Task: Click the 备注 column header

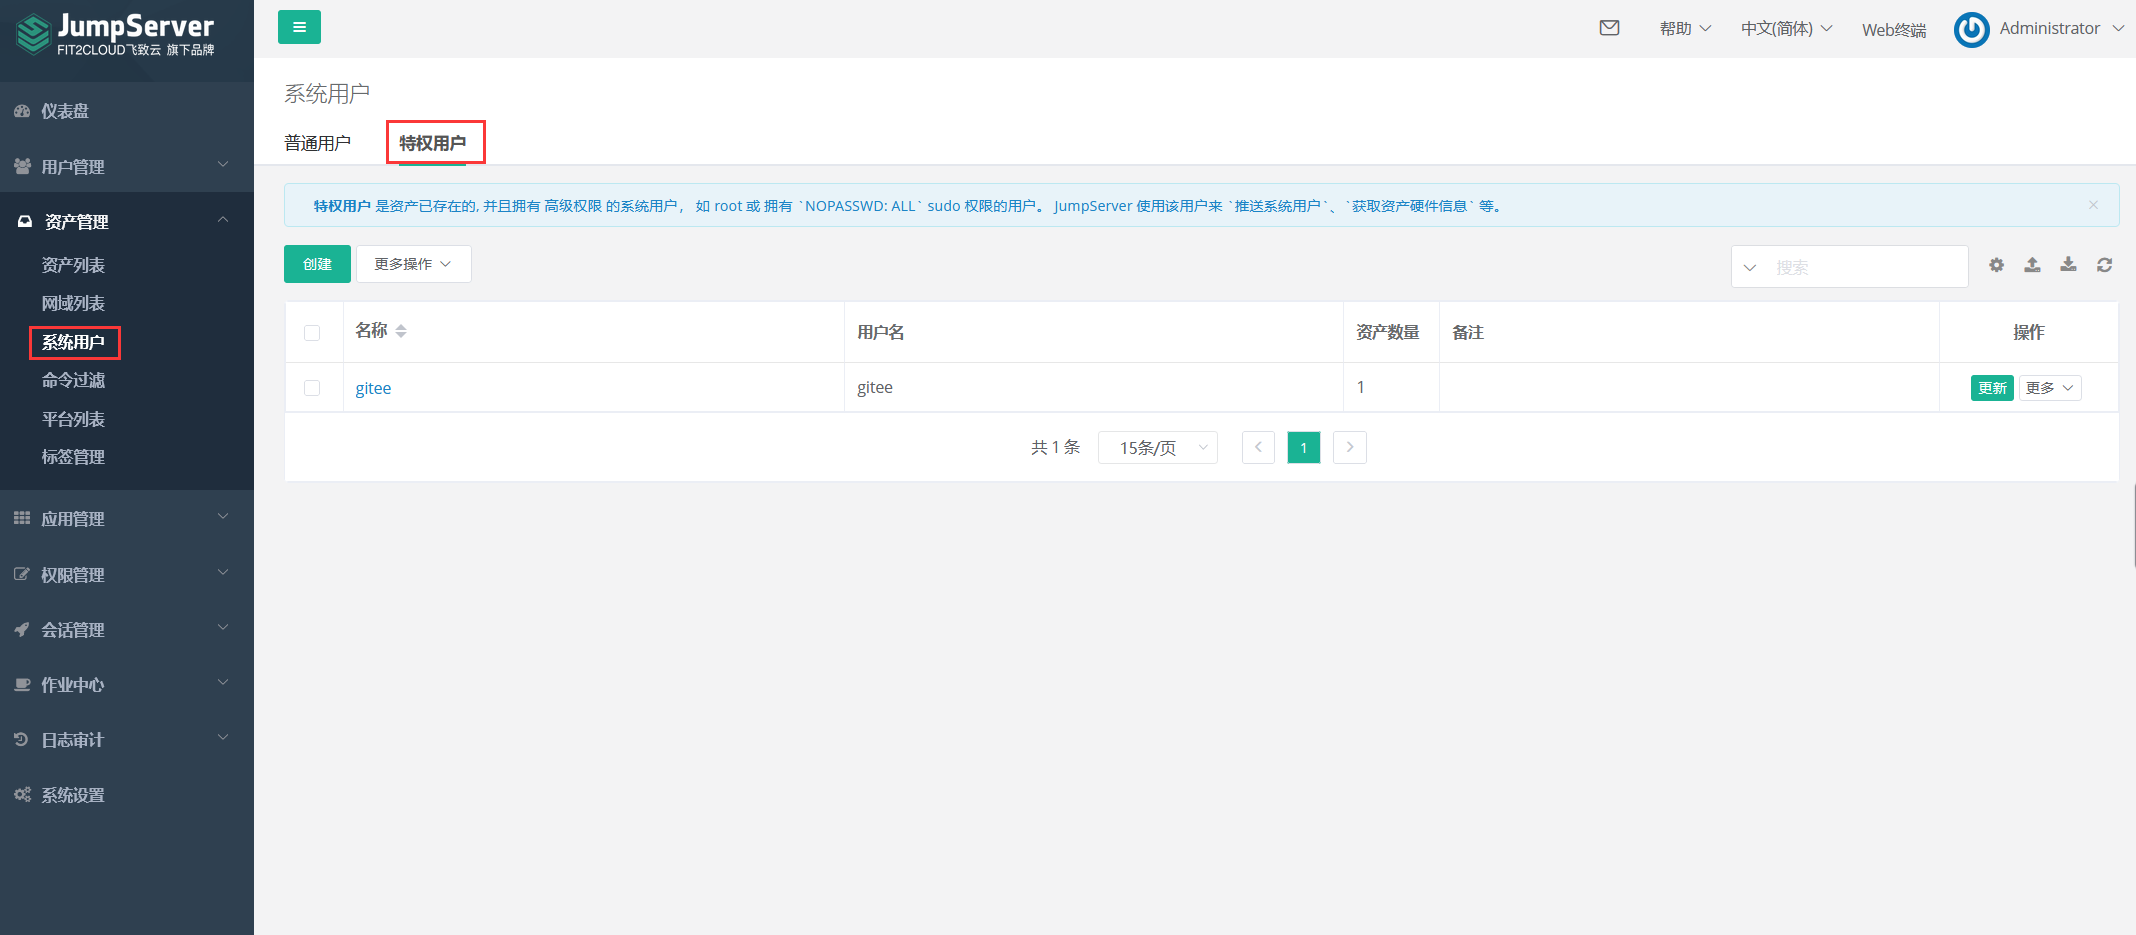Action: (1468, 332)
